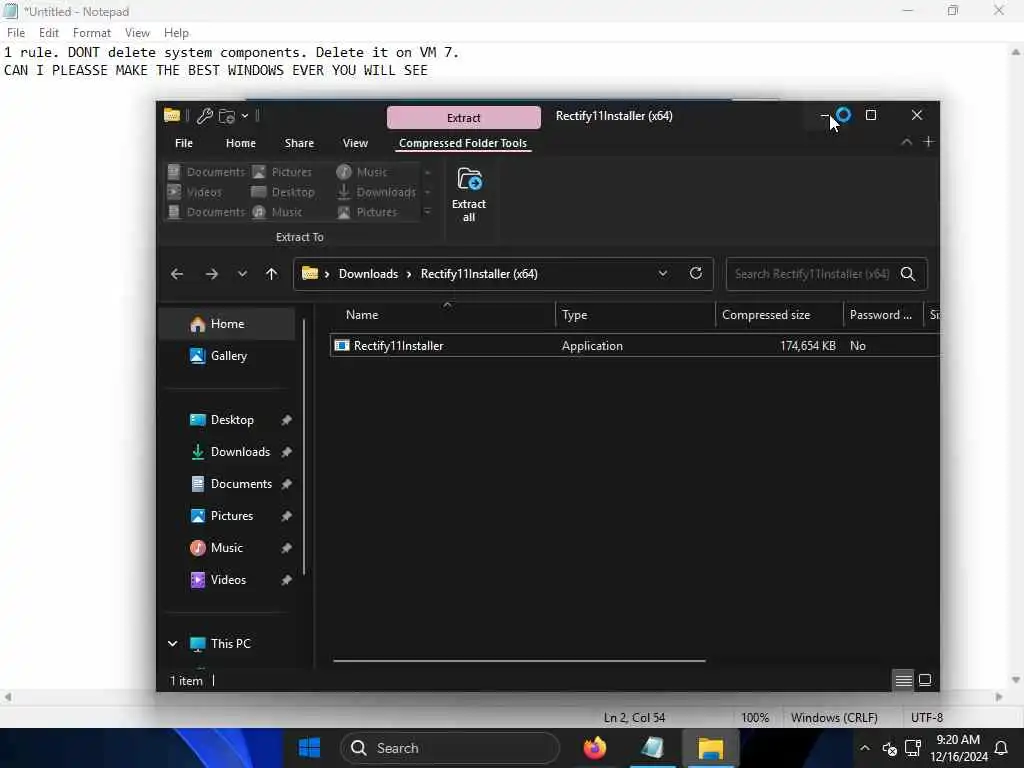
Task: Go back with the left arrow button
Action: point(176,274)
